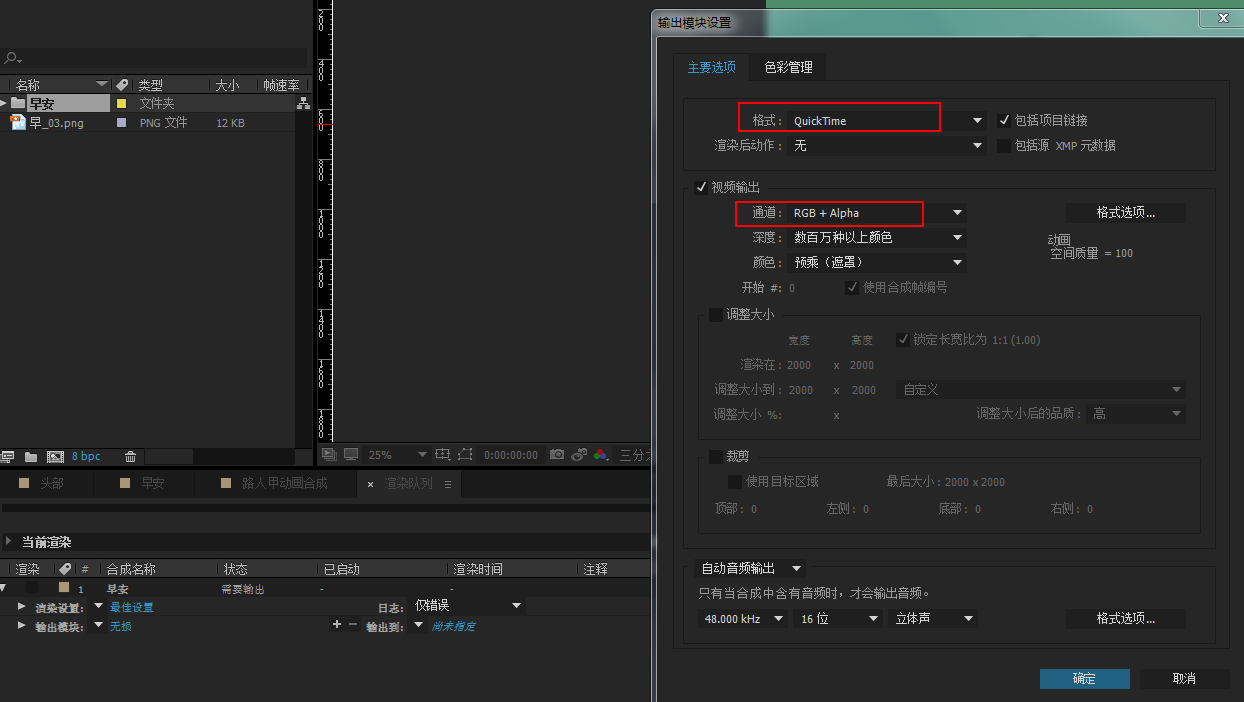Open the 渲染后动作 dropdown
Viewport: 1244px width, 702px height.
pos(886,145)
